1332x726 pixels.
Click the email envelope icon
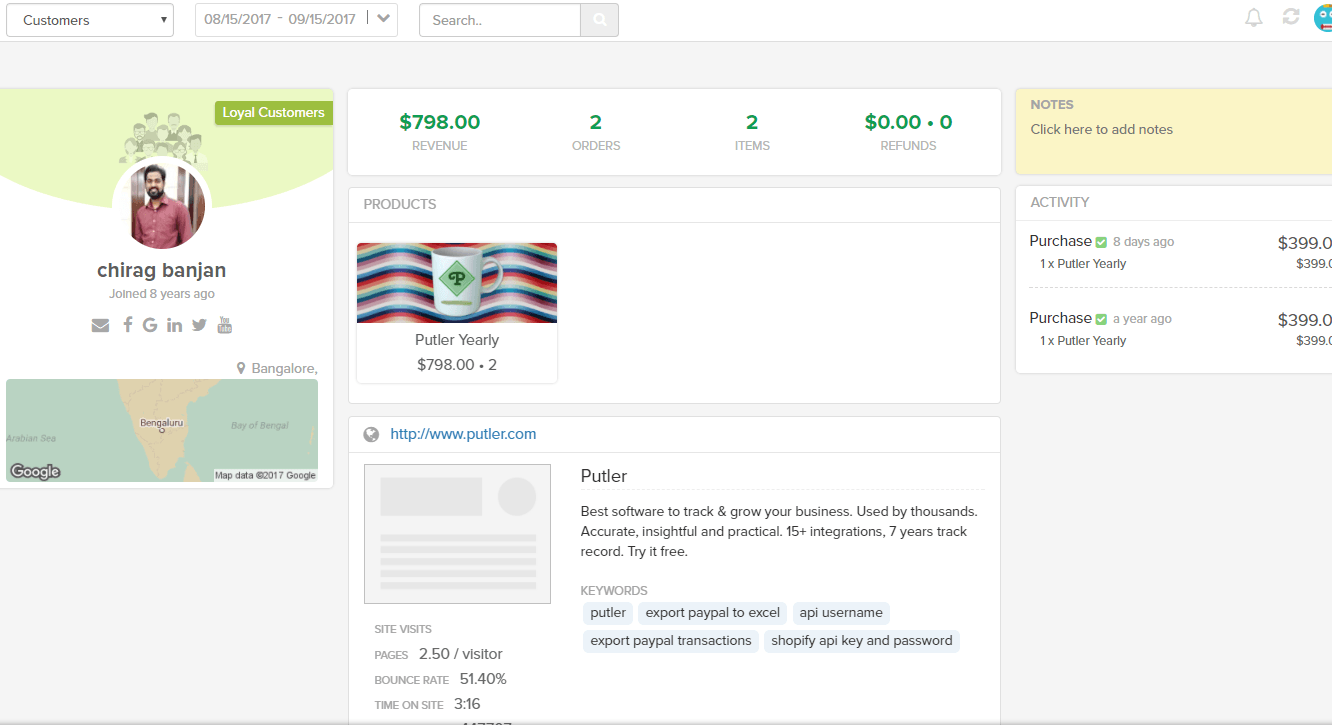point(100,325)
